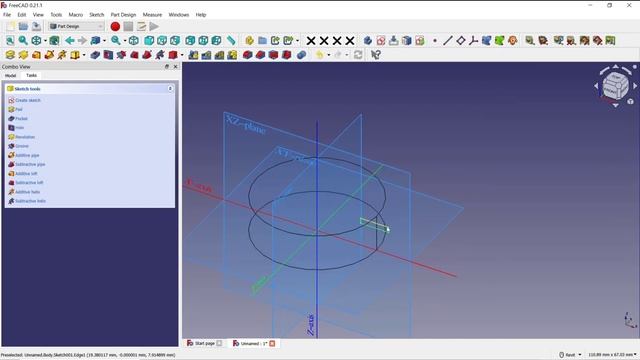
Task: Open the Part Design menu
Action: [x=123, y=15]
